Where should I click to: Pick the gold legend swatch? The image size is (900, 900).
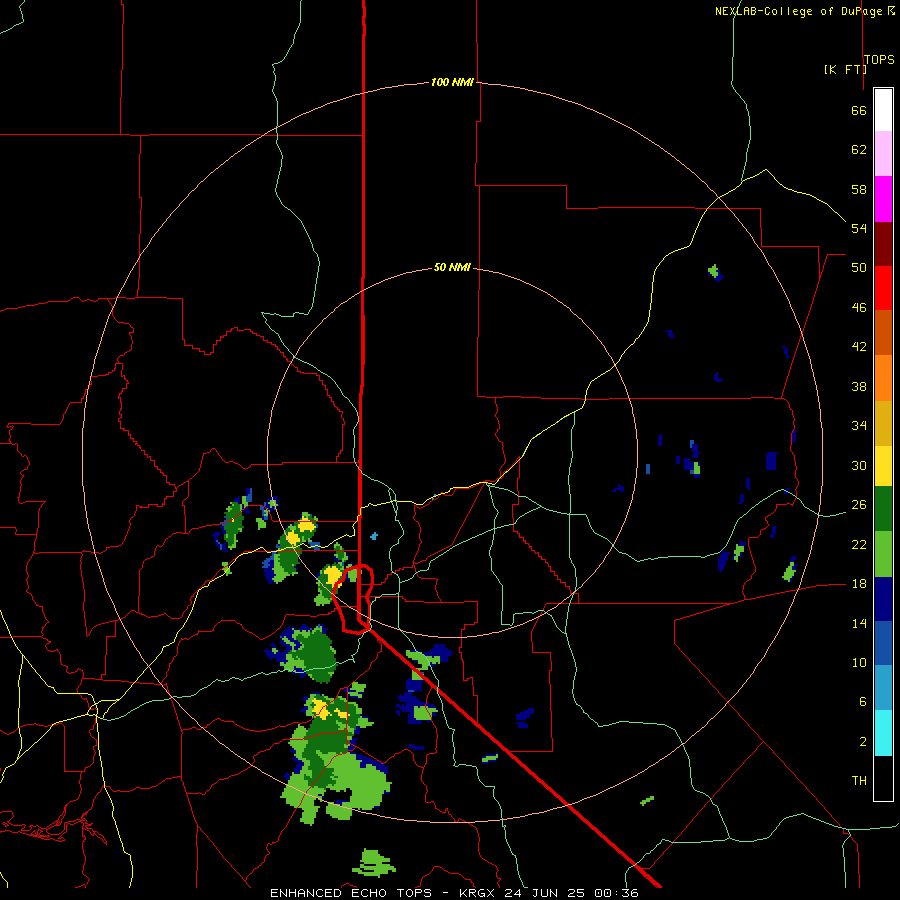(883, 423)
